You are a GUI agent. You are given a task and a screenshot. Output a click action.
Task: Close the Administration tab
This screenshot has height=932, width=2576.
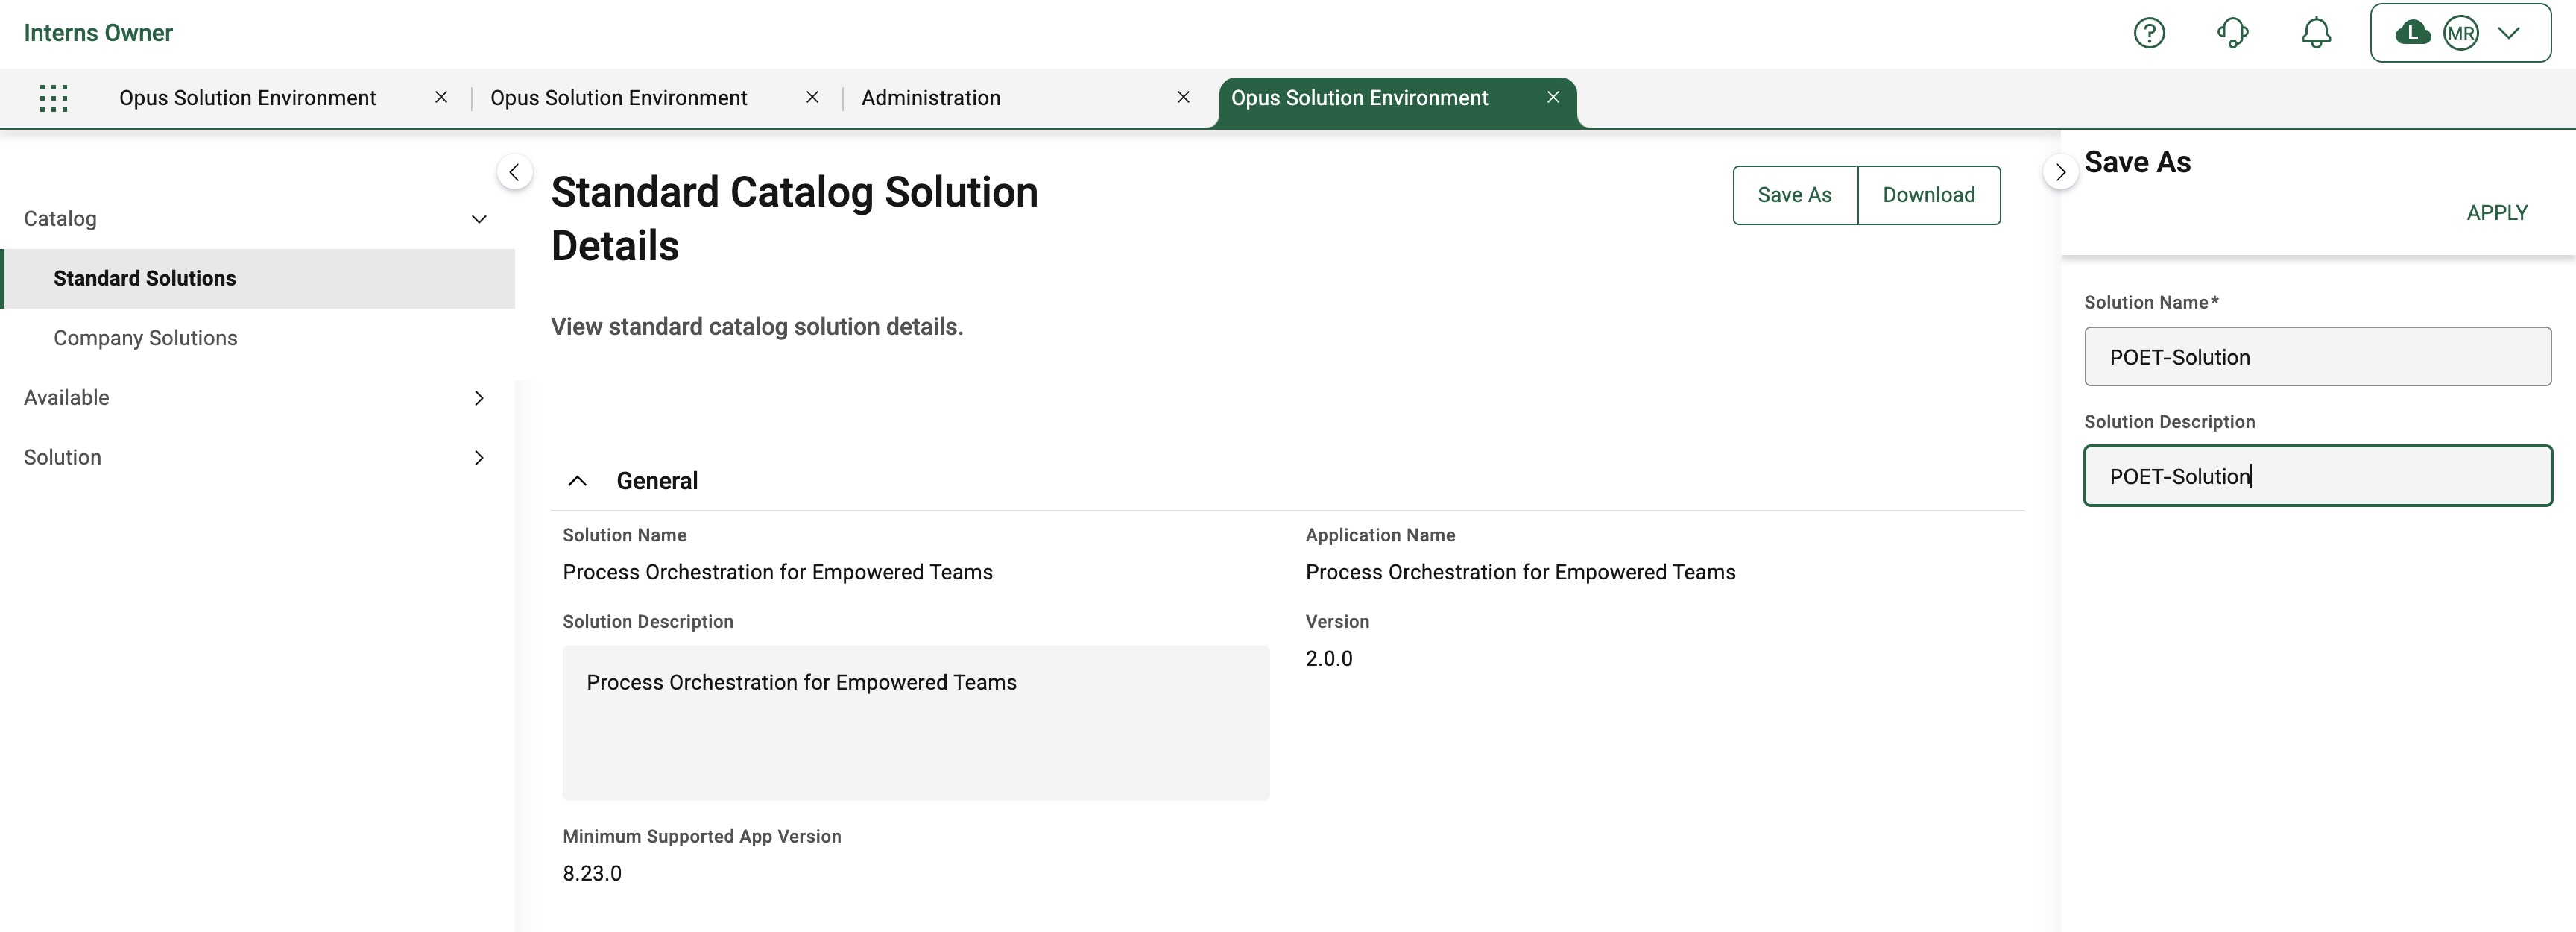[1183, 97]
